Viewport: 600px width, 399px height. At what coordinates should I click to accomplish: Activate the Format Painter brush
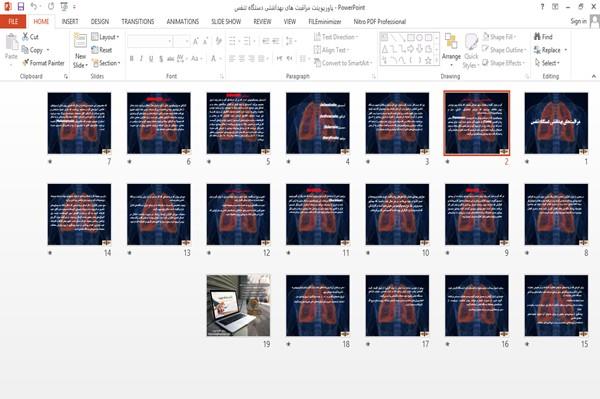click(26, 63)
